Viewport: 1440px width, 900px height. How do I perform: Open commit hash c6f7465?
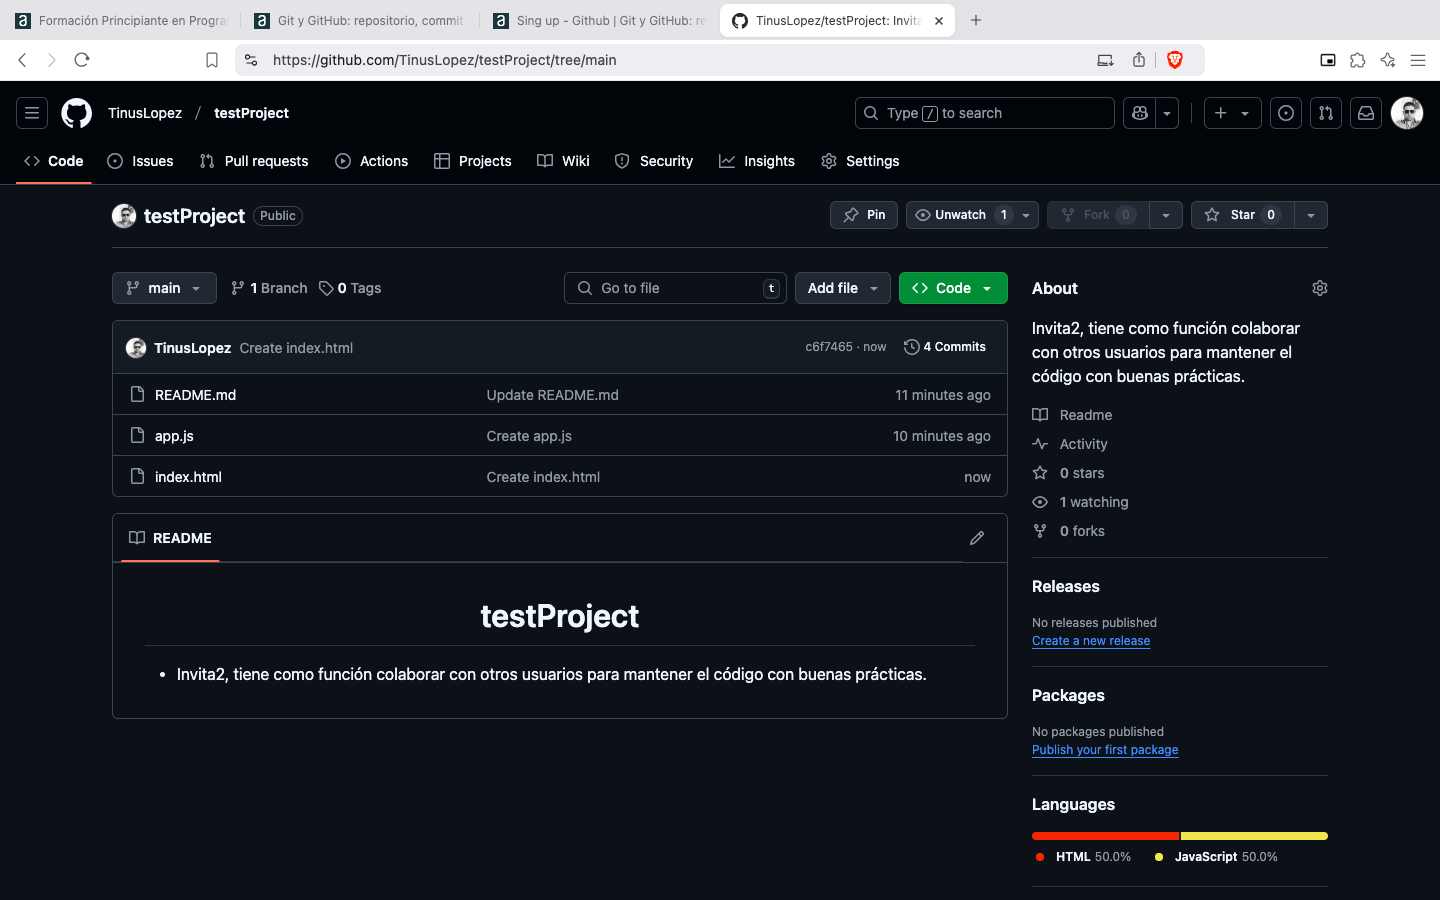point(829,347)
